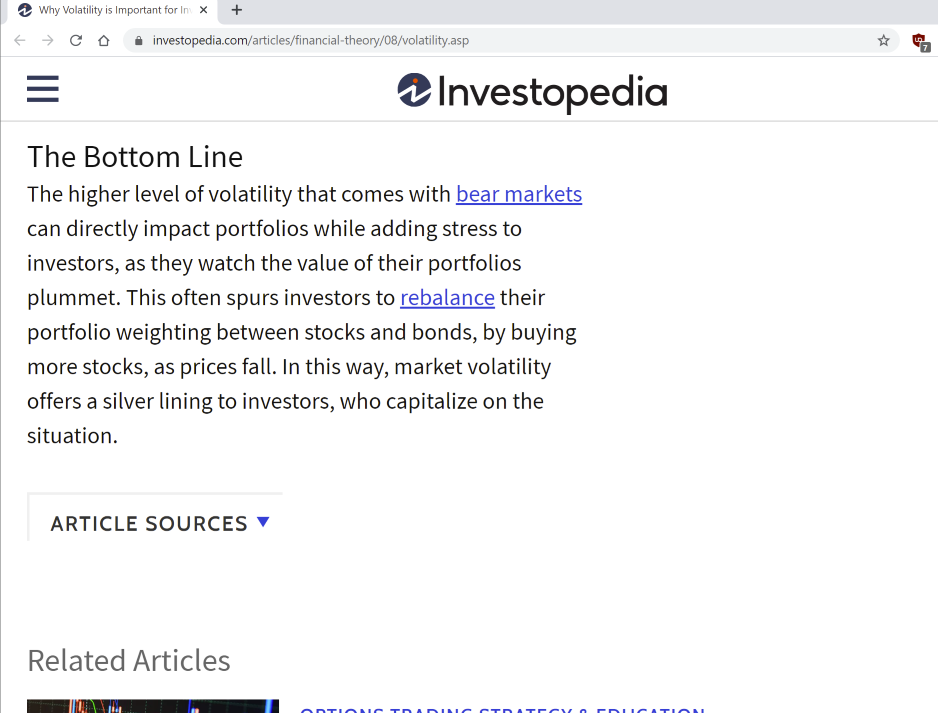Click the browser forward arrow
This screenshot has width=938, height=713.
pyautogui.click(x=48, y=41)
